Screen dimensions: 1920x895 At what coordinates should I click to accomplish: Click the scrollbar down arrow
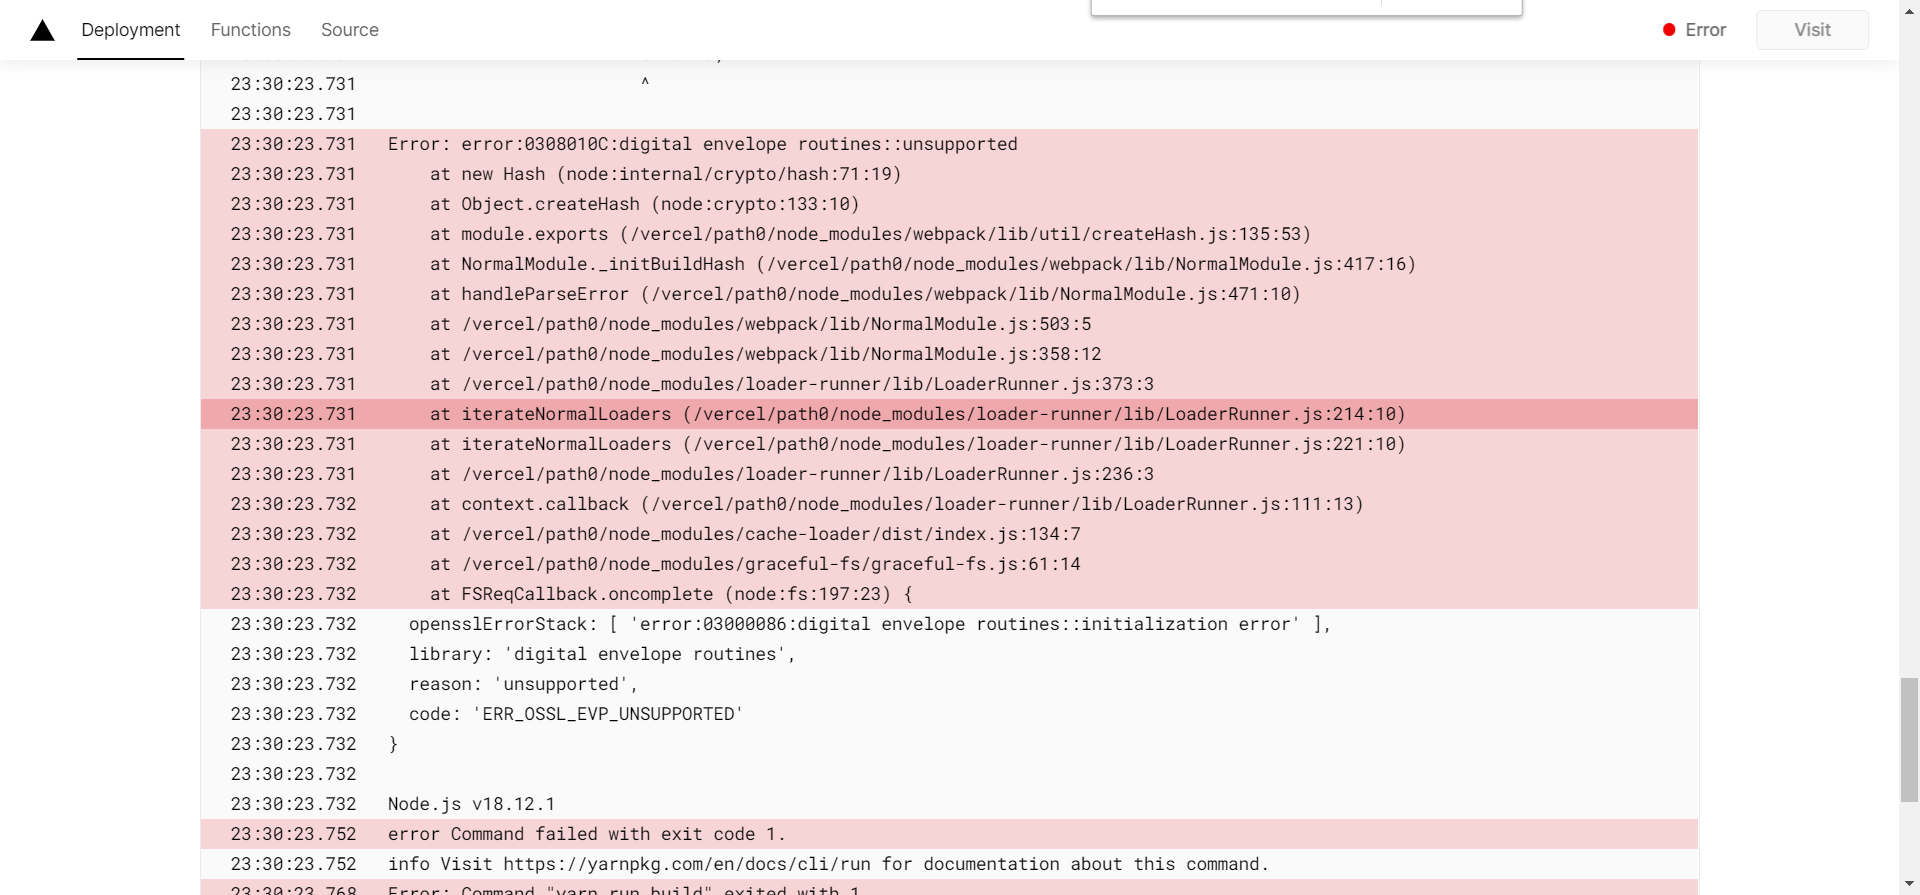click(1909, 886)
